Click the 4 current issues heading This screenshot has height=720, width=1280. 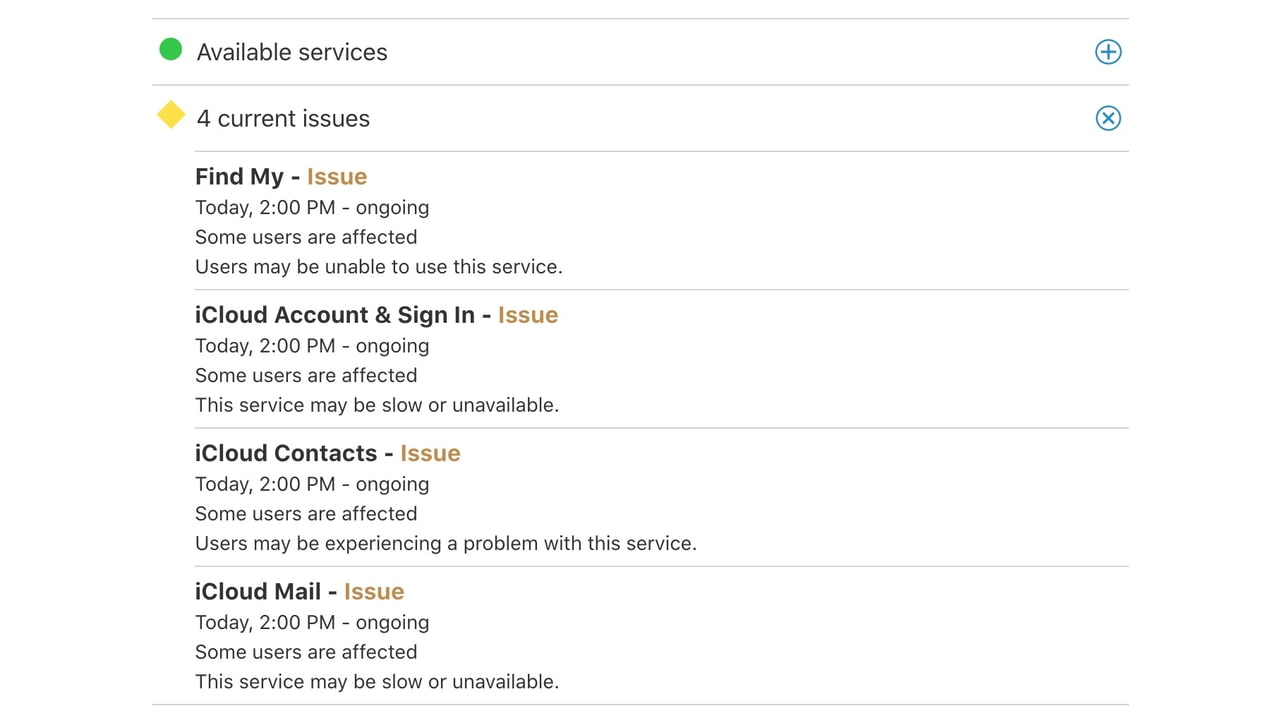coord(283,118)
